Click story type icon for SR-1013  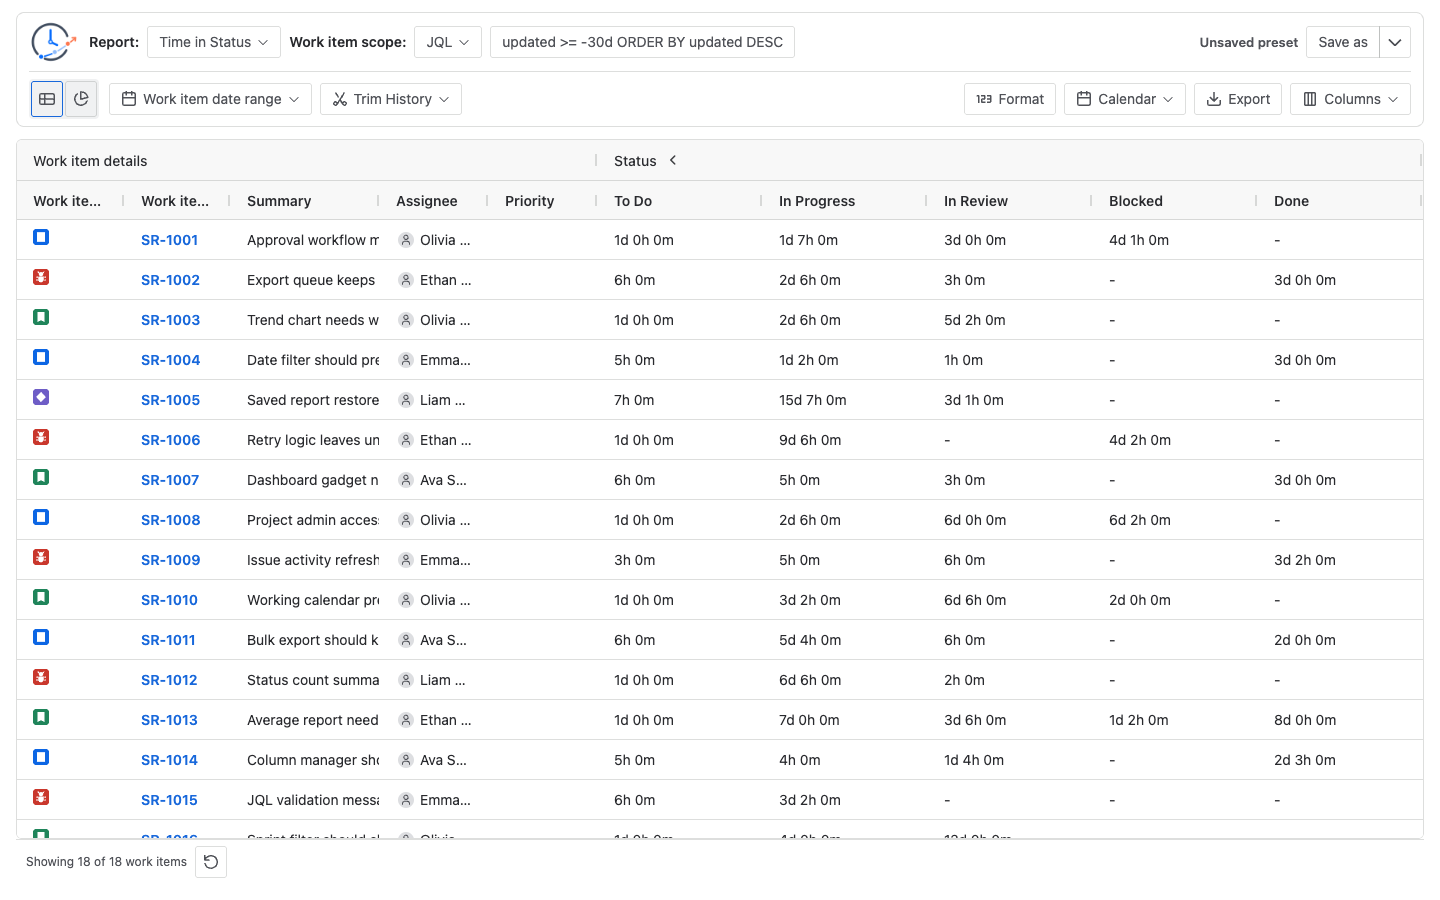[41, 717]
